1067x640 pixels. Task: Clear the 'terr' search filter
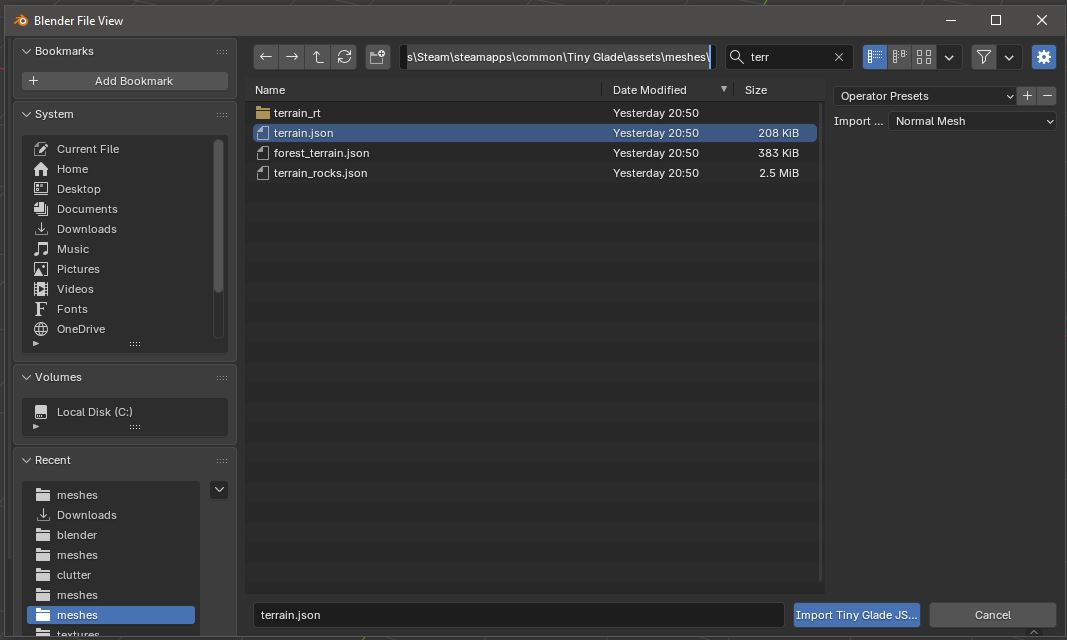[x=839, y=57]
